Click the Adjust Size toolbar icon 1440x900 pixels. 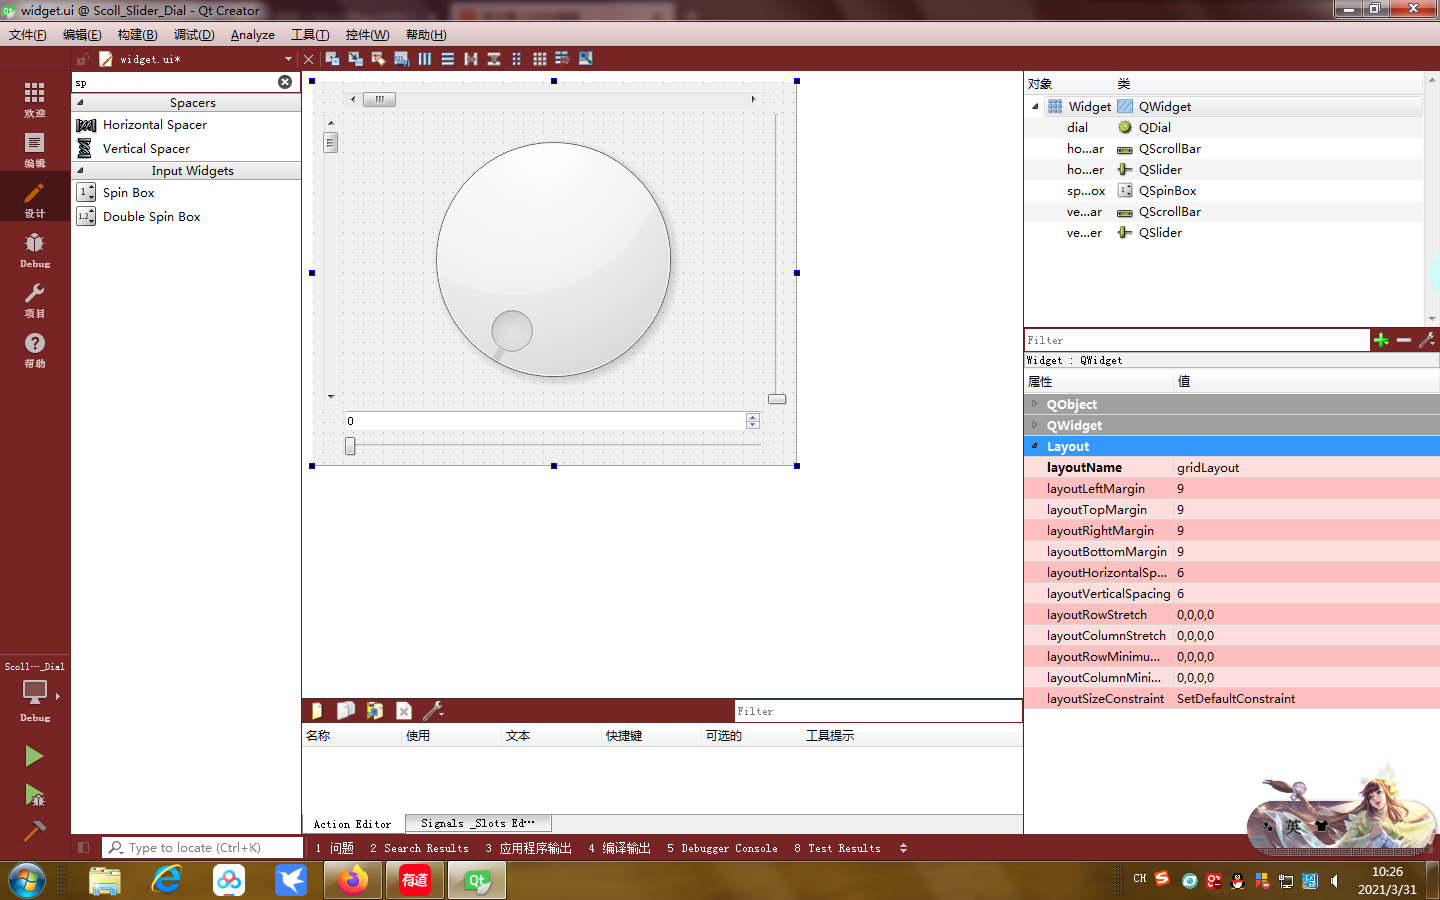click(585, 58)
